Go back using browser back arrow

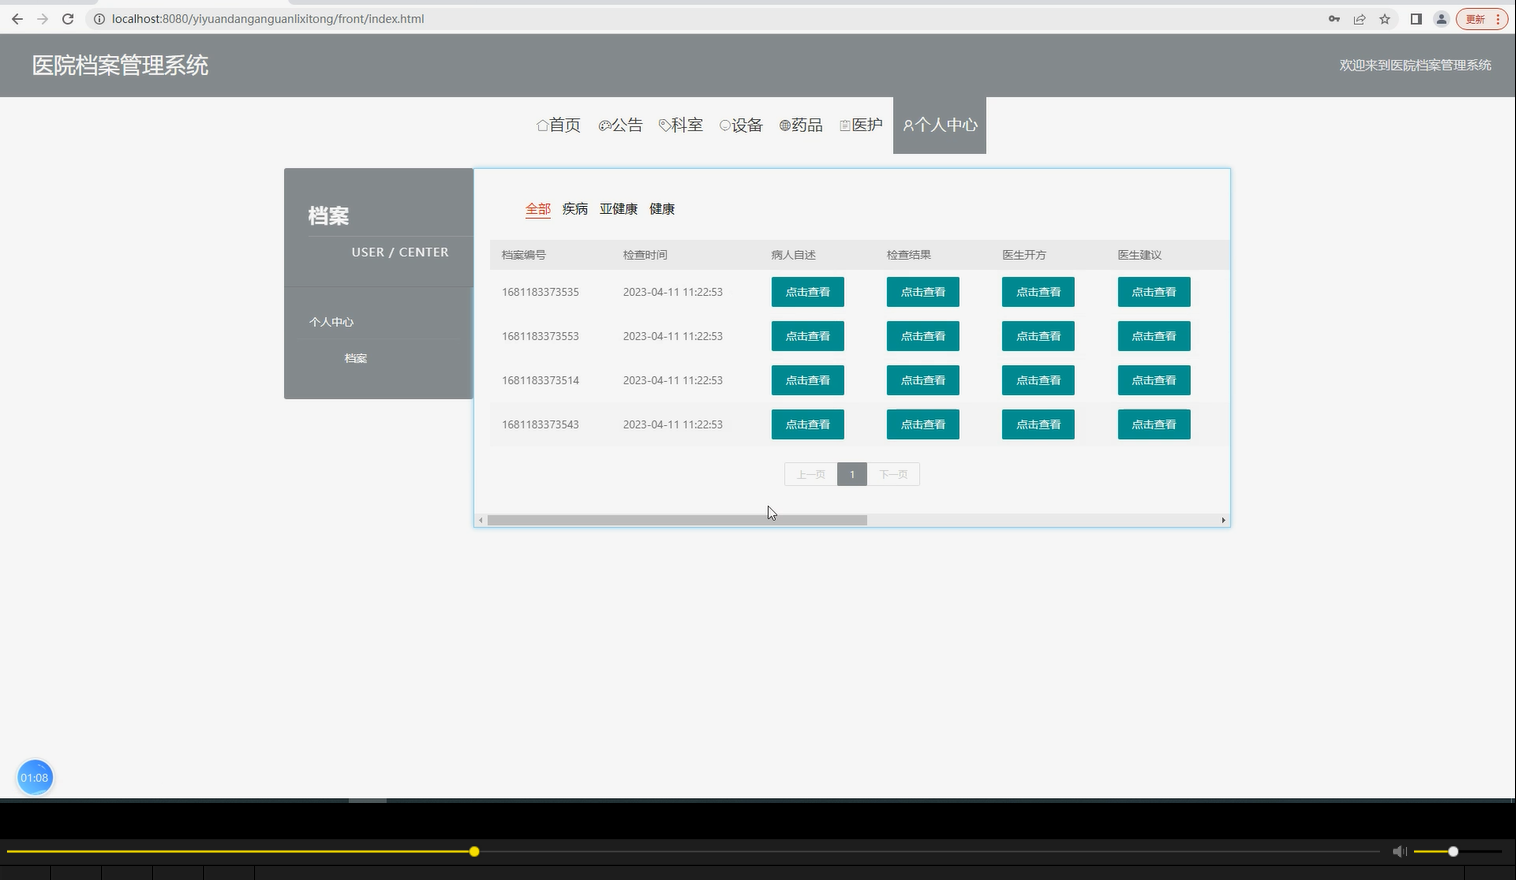[x=17, y=19]
